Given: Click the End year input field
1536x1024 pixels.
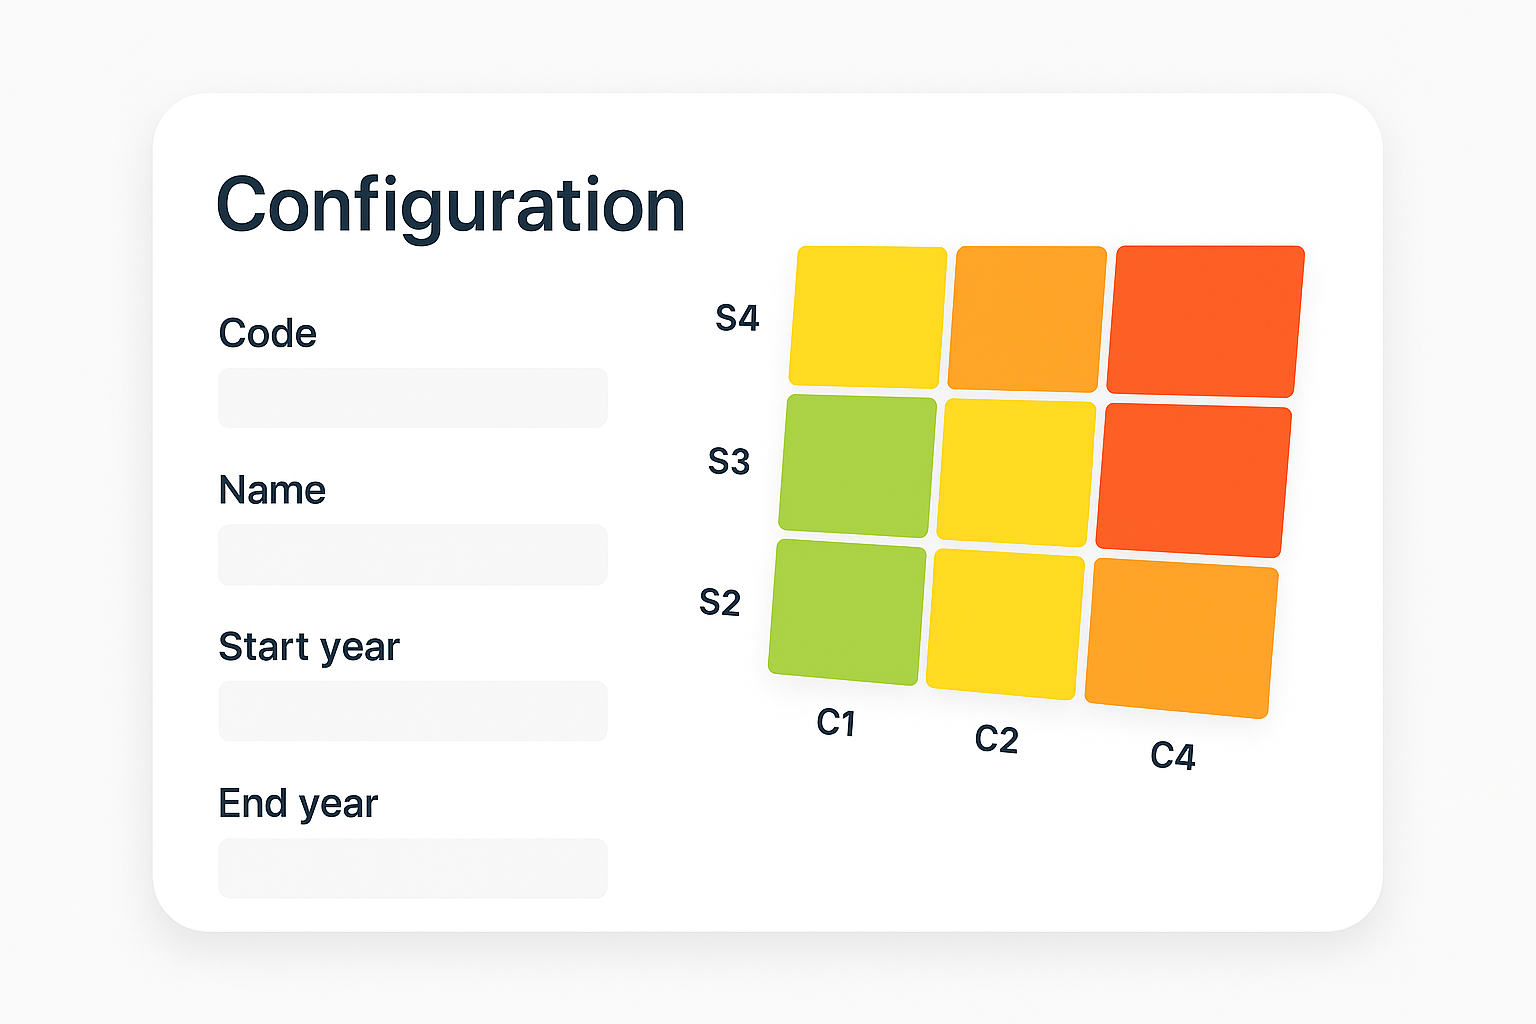Looking at the screenshot, I should click(413, 868).
